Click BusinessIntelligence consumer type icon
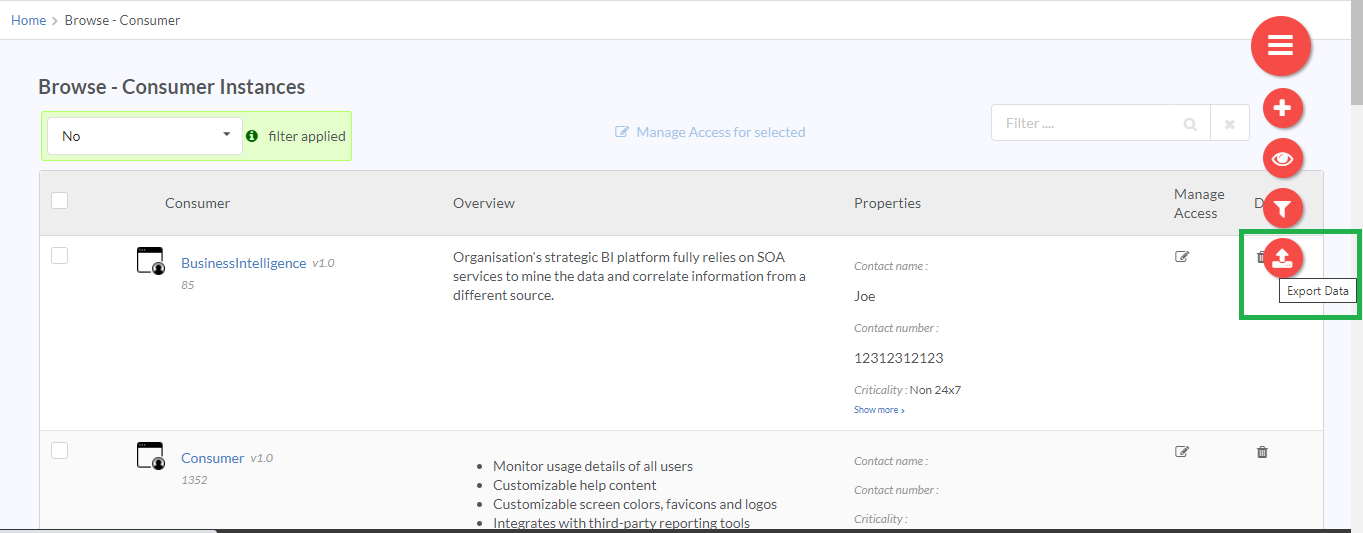This screenshot has width=1363, height=533. pyautogui.click(x=150, y=261)
